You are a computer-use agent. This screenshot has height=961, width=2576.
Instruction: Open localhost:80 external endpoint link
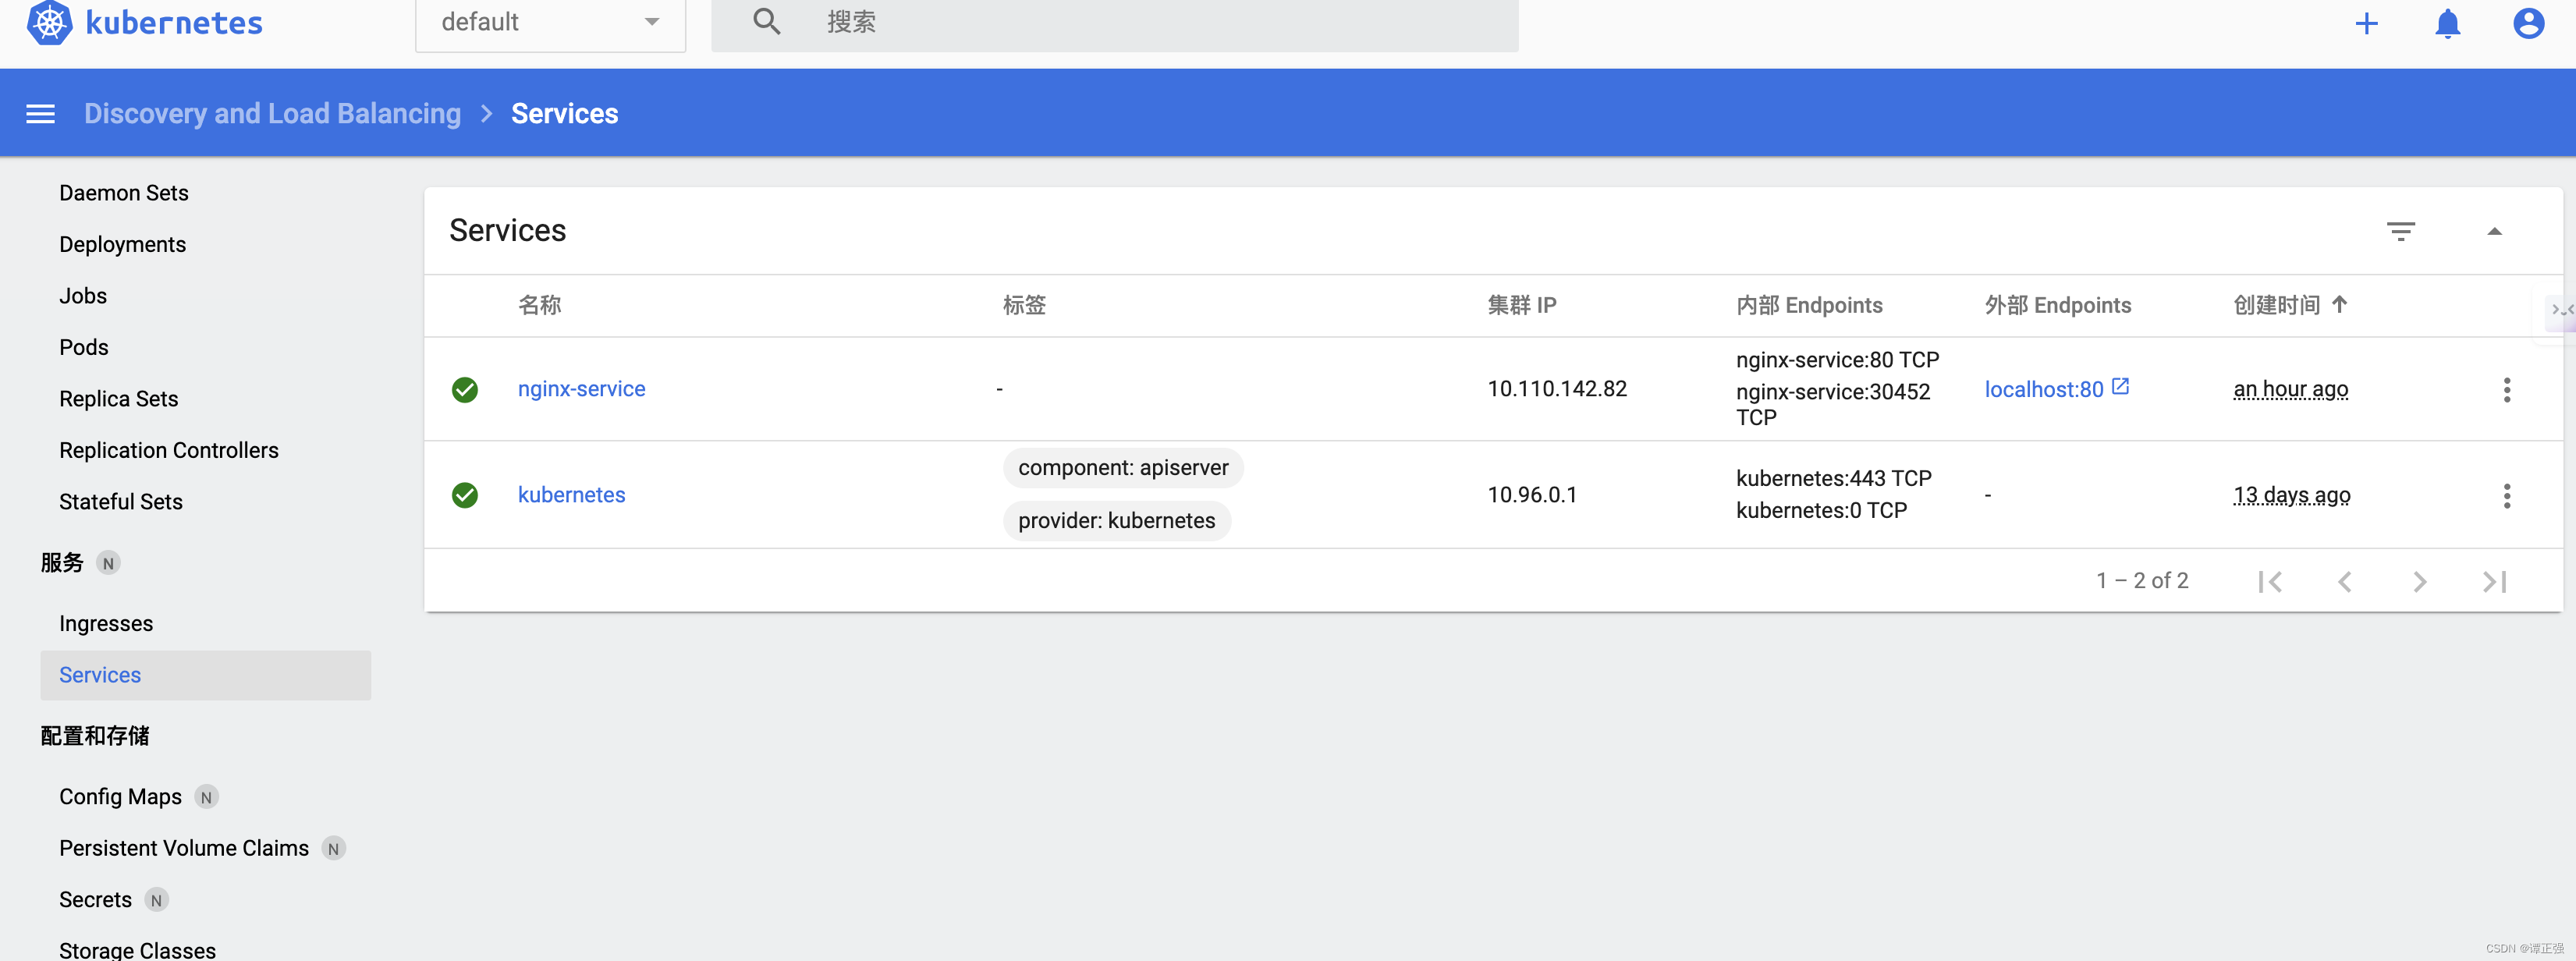[2043, 389]
